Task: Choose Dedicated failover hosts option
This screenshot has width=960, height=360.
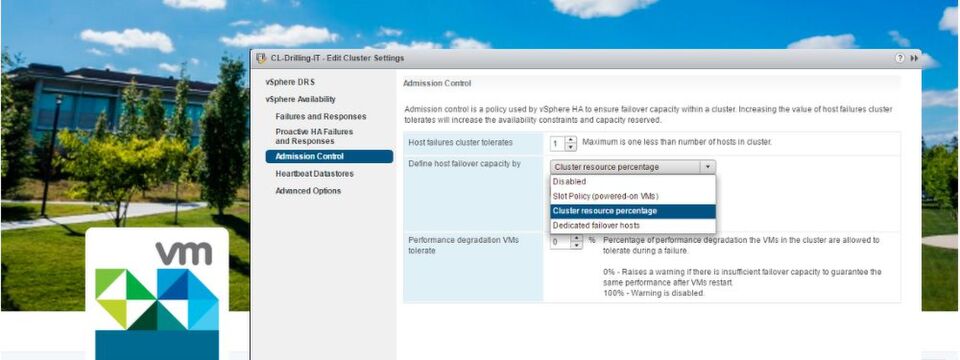Action: tap(632, 226)
